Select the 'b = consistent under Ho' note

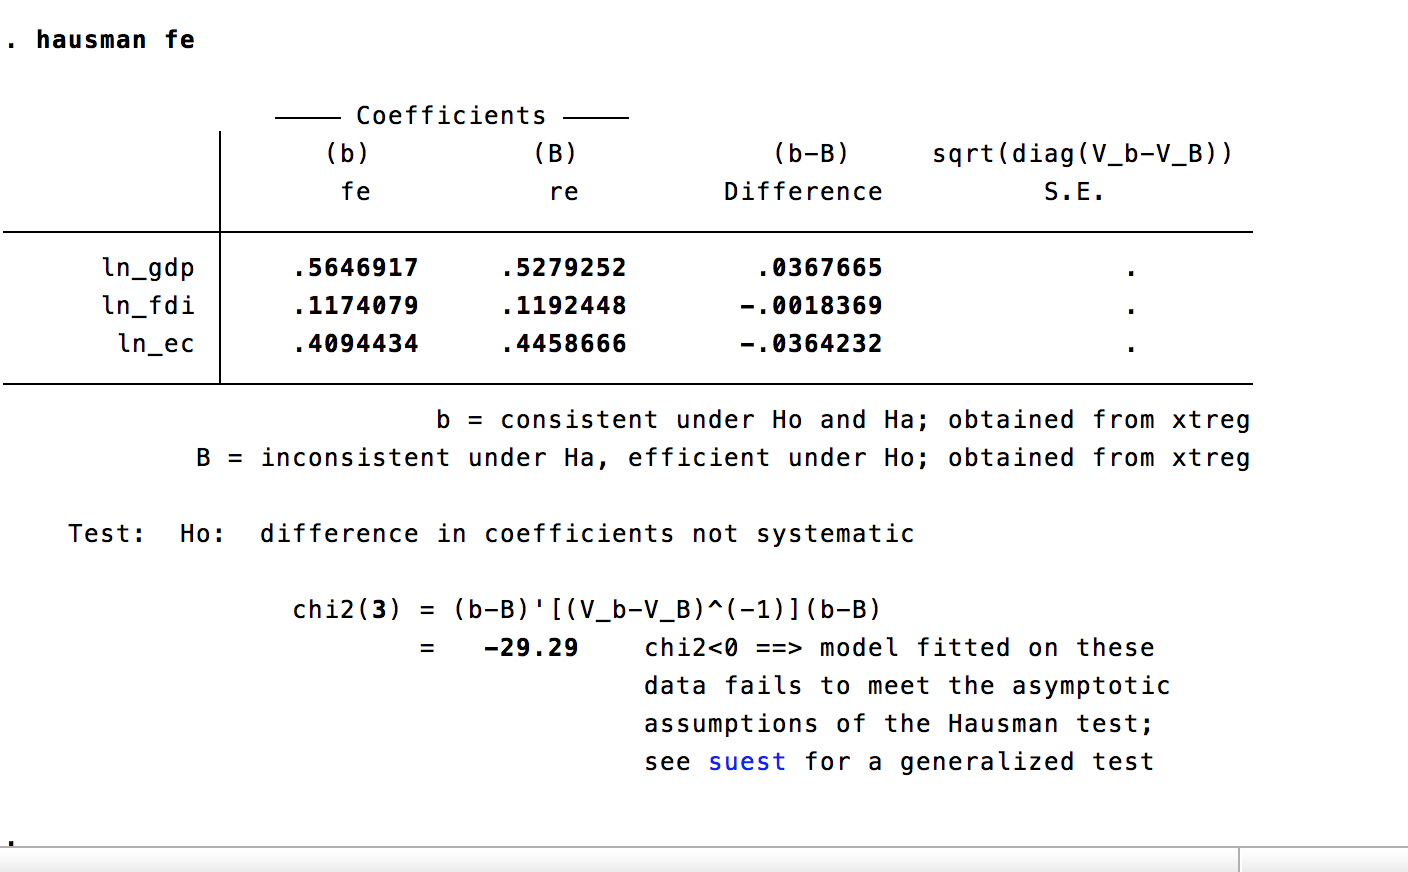pyautogui.click(x=843, y=420)
